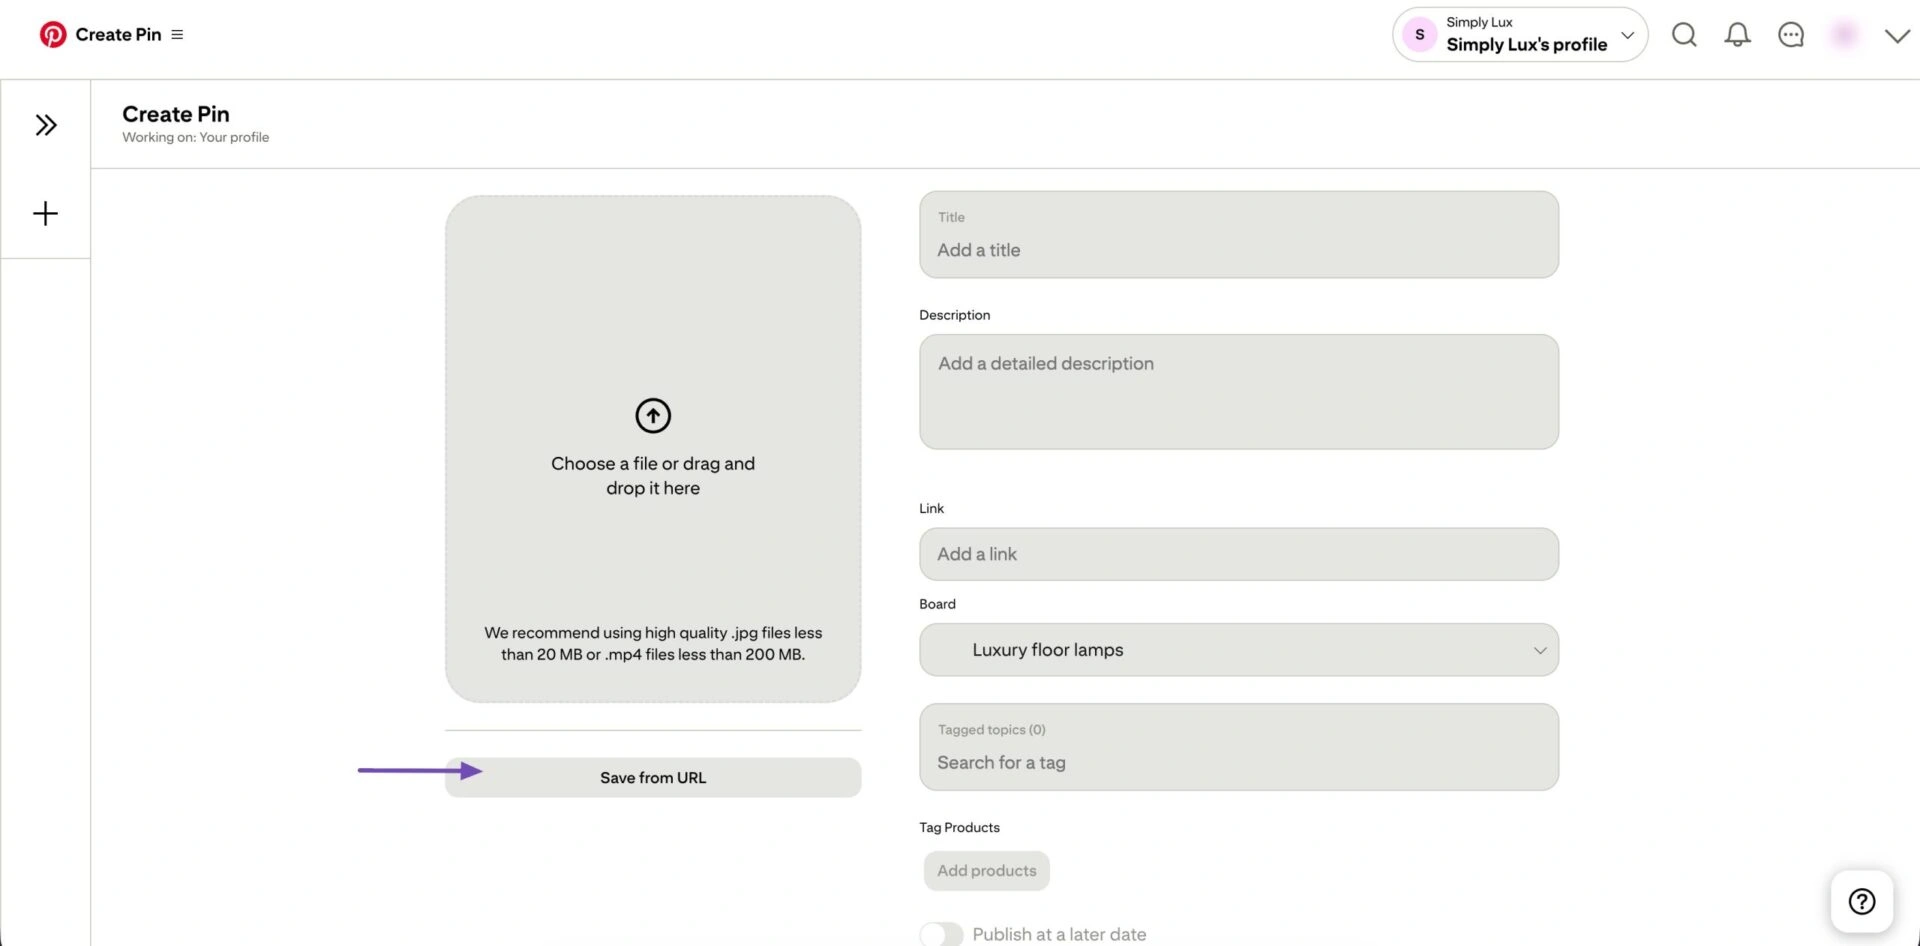This screenshot has width=1920, height=946.
Task: Click the Add a link field
Action: pos(1238,555)
